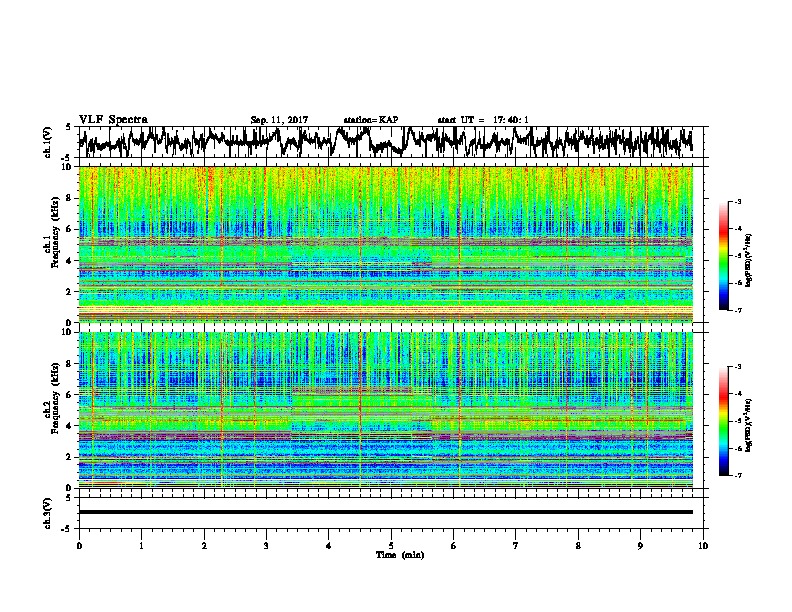Click the rotated log(PSD) label beside the ch.2 color bar
Screen dimensions: 792x612
pyautogui.click(x=748, y=425)
